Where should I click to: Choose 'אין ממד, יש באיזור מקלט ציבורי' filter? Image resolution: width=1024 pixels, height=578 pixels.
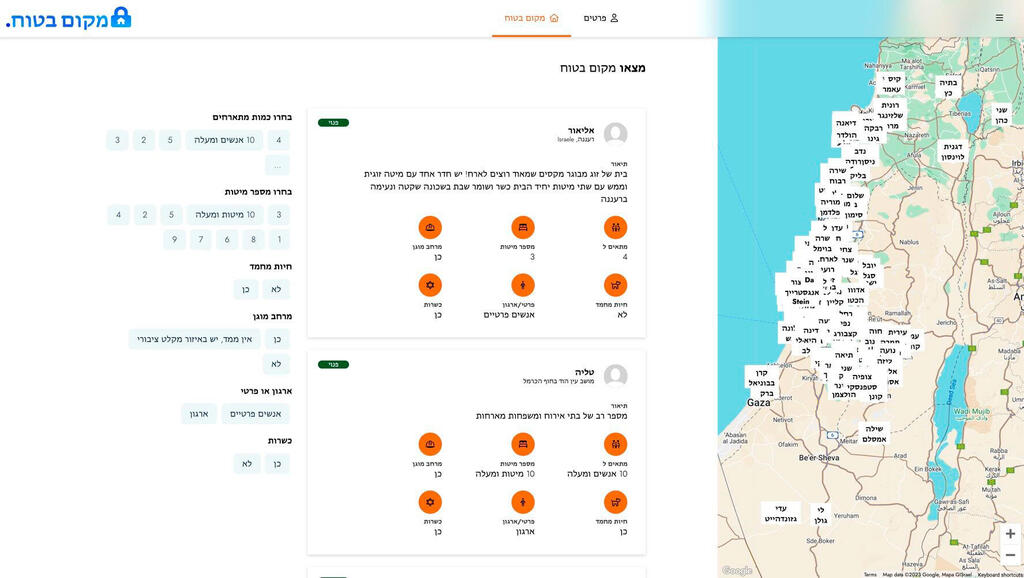[194, 339]
